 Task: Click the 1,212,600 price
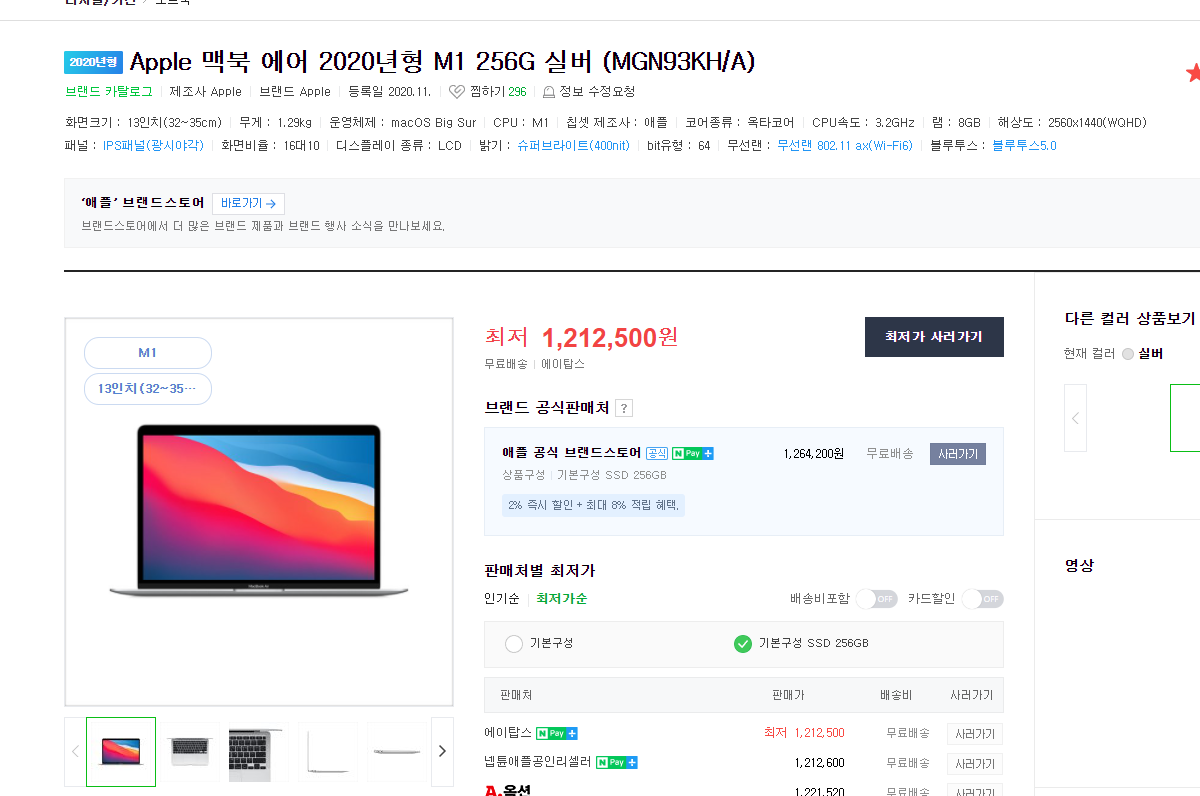[x=819, y=763]
